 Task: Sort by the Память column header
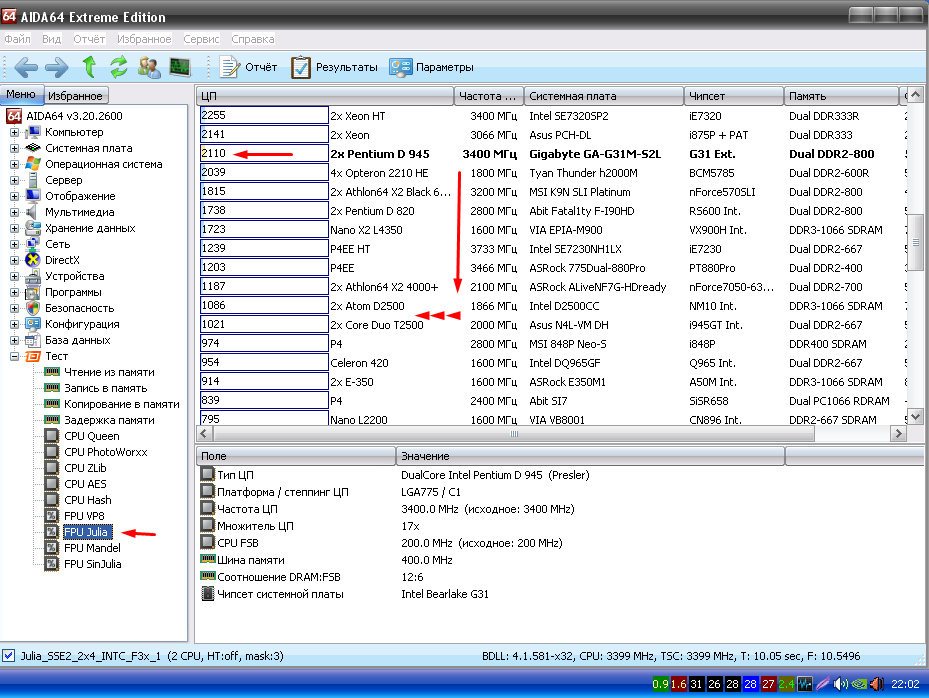(841, 96)
